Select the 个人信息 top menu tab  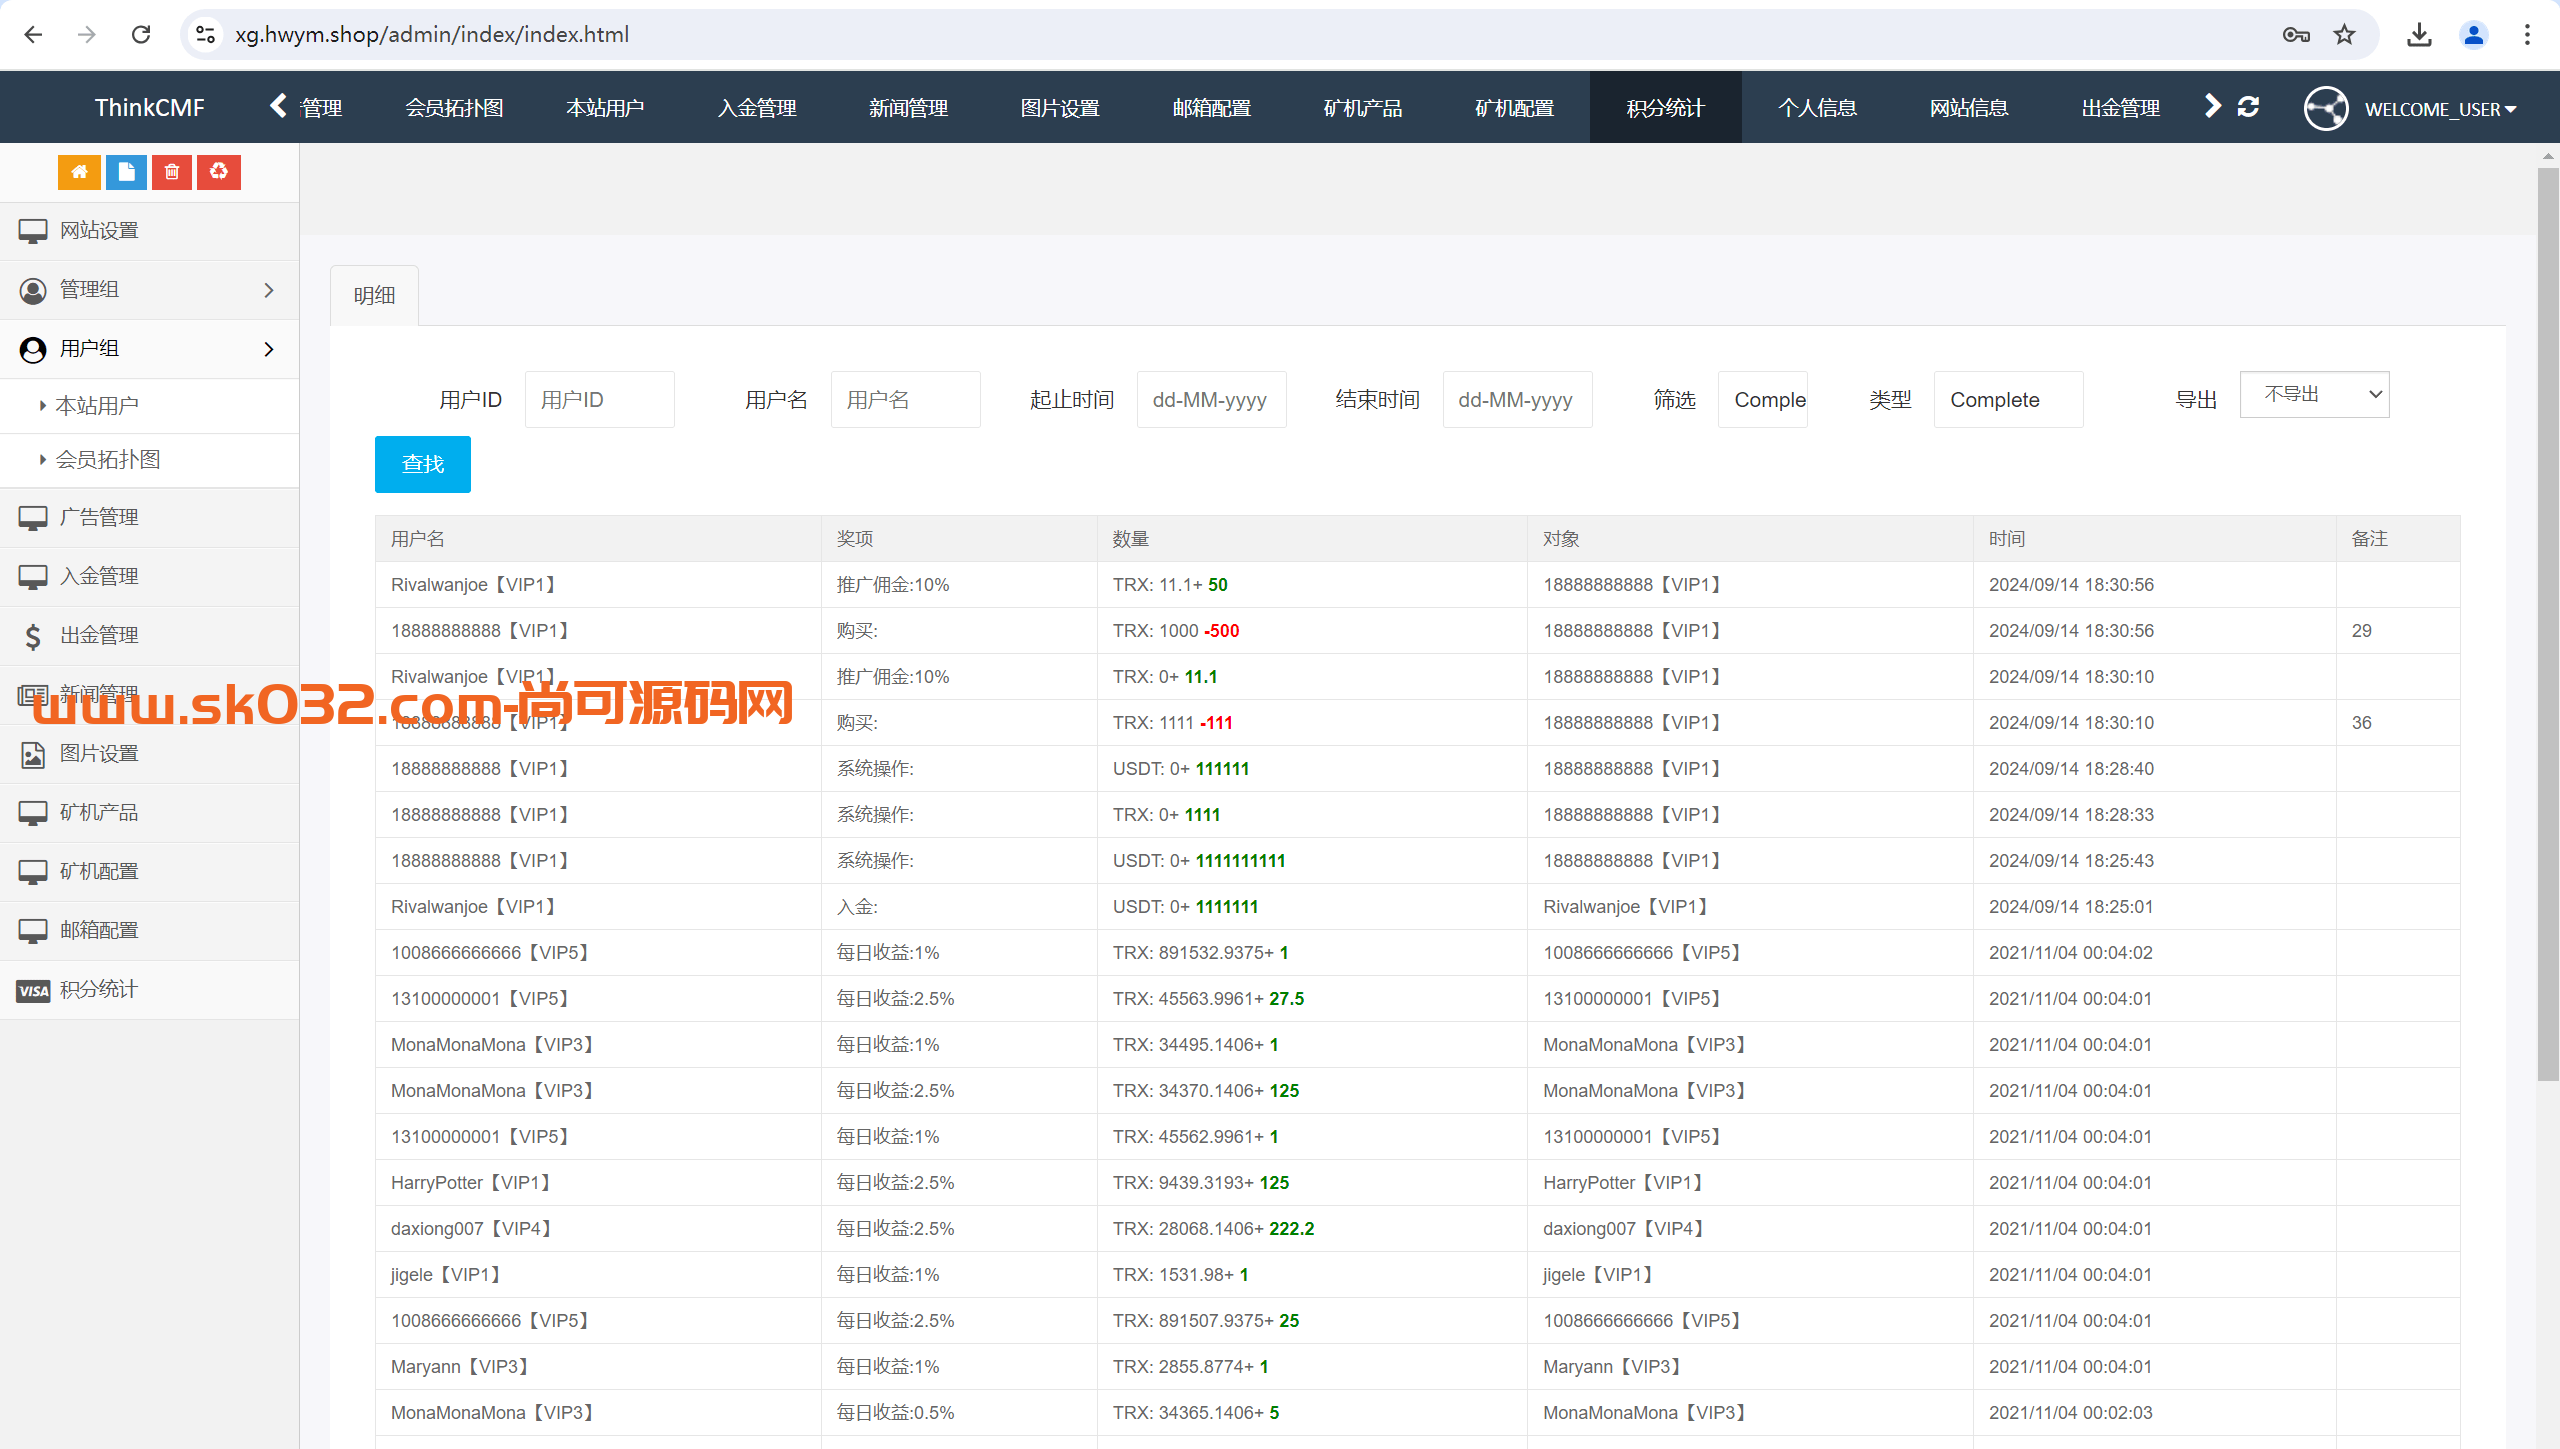coord(1816,109)
